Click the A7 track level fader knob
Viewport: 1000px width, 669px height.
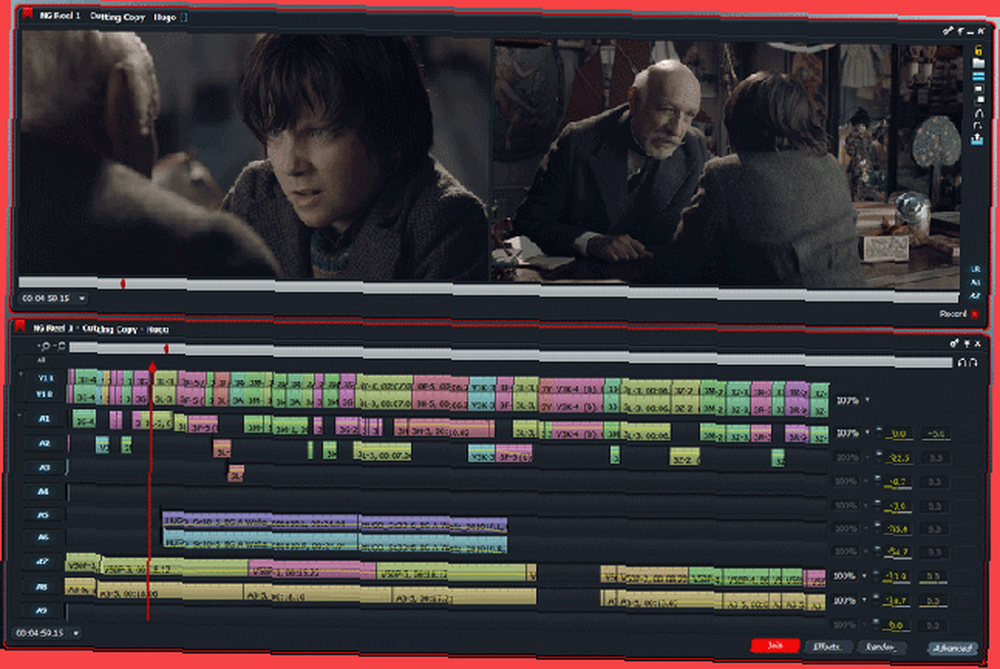coord(877,574)
